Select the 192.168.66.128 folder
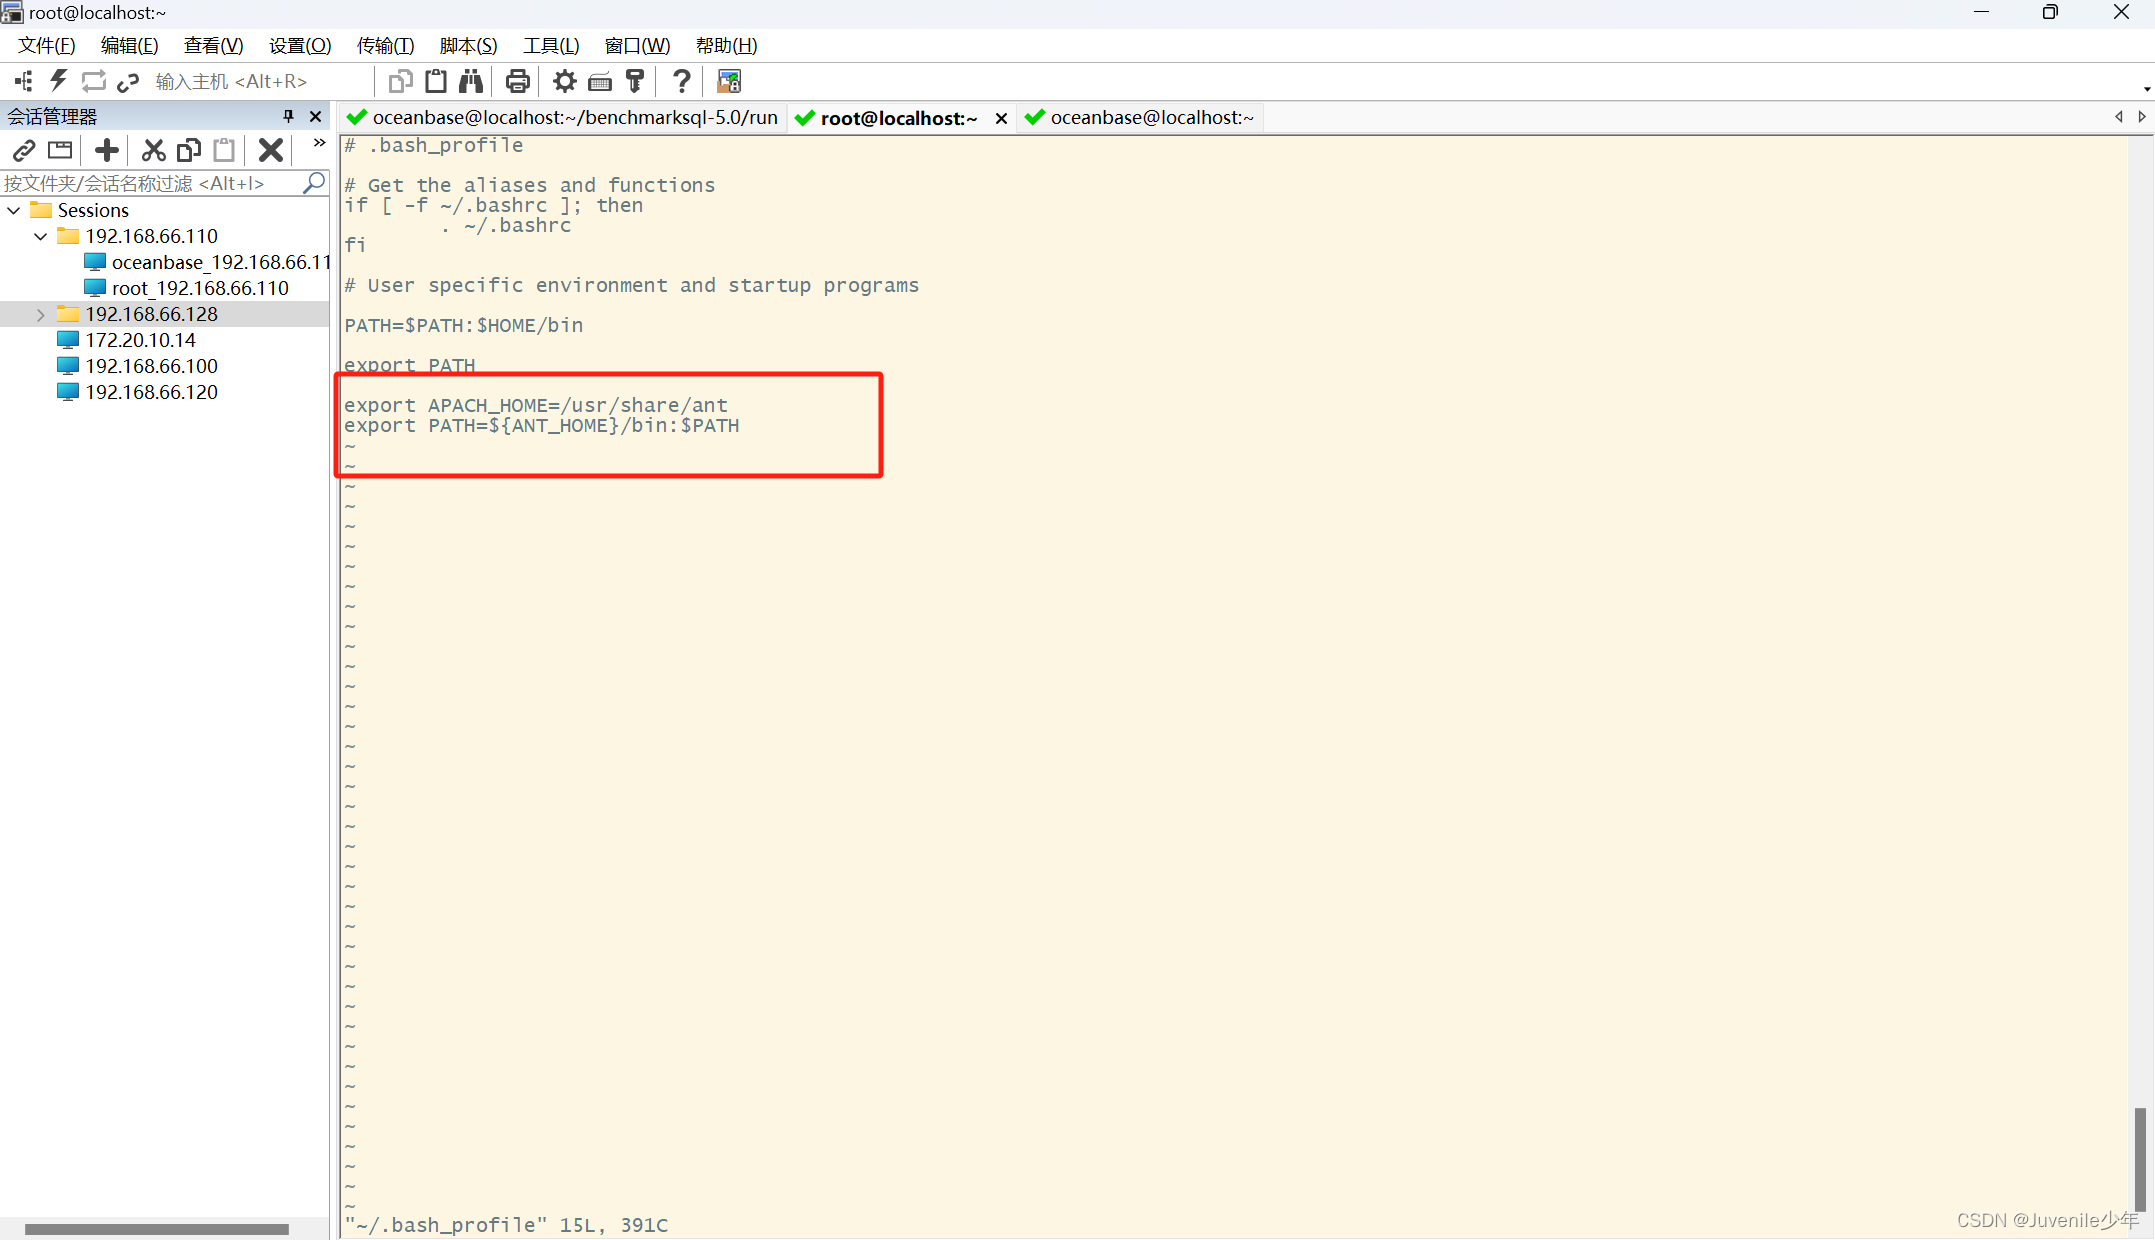The height and width of the screenshot is (1240, 2155). [151, 314]
